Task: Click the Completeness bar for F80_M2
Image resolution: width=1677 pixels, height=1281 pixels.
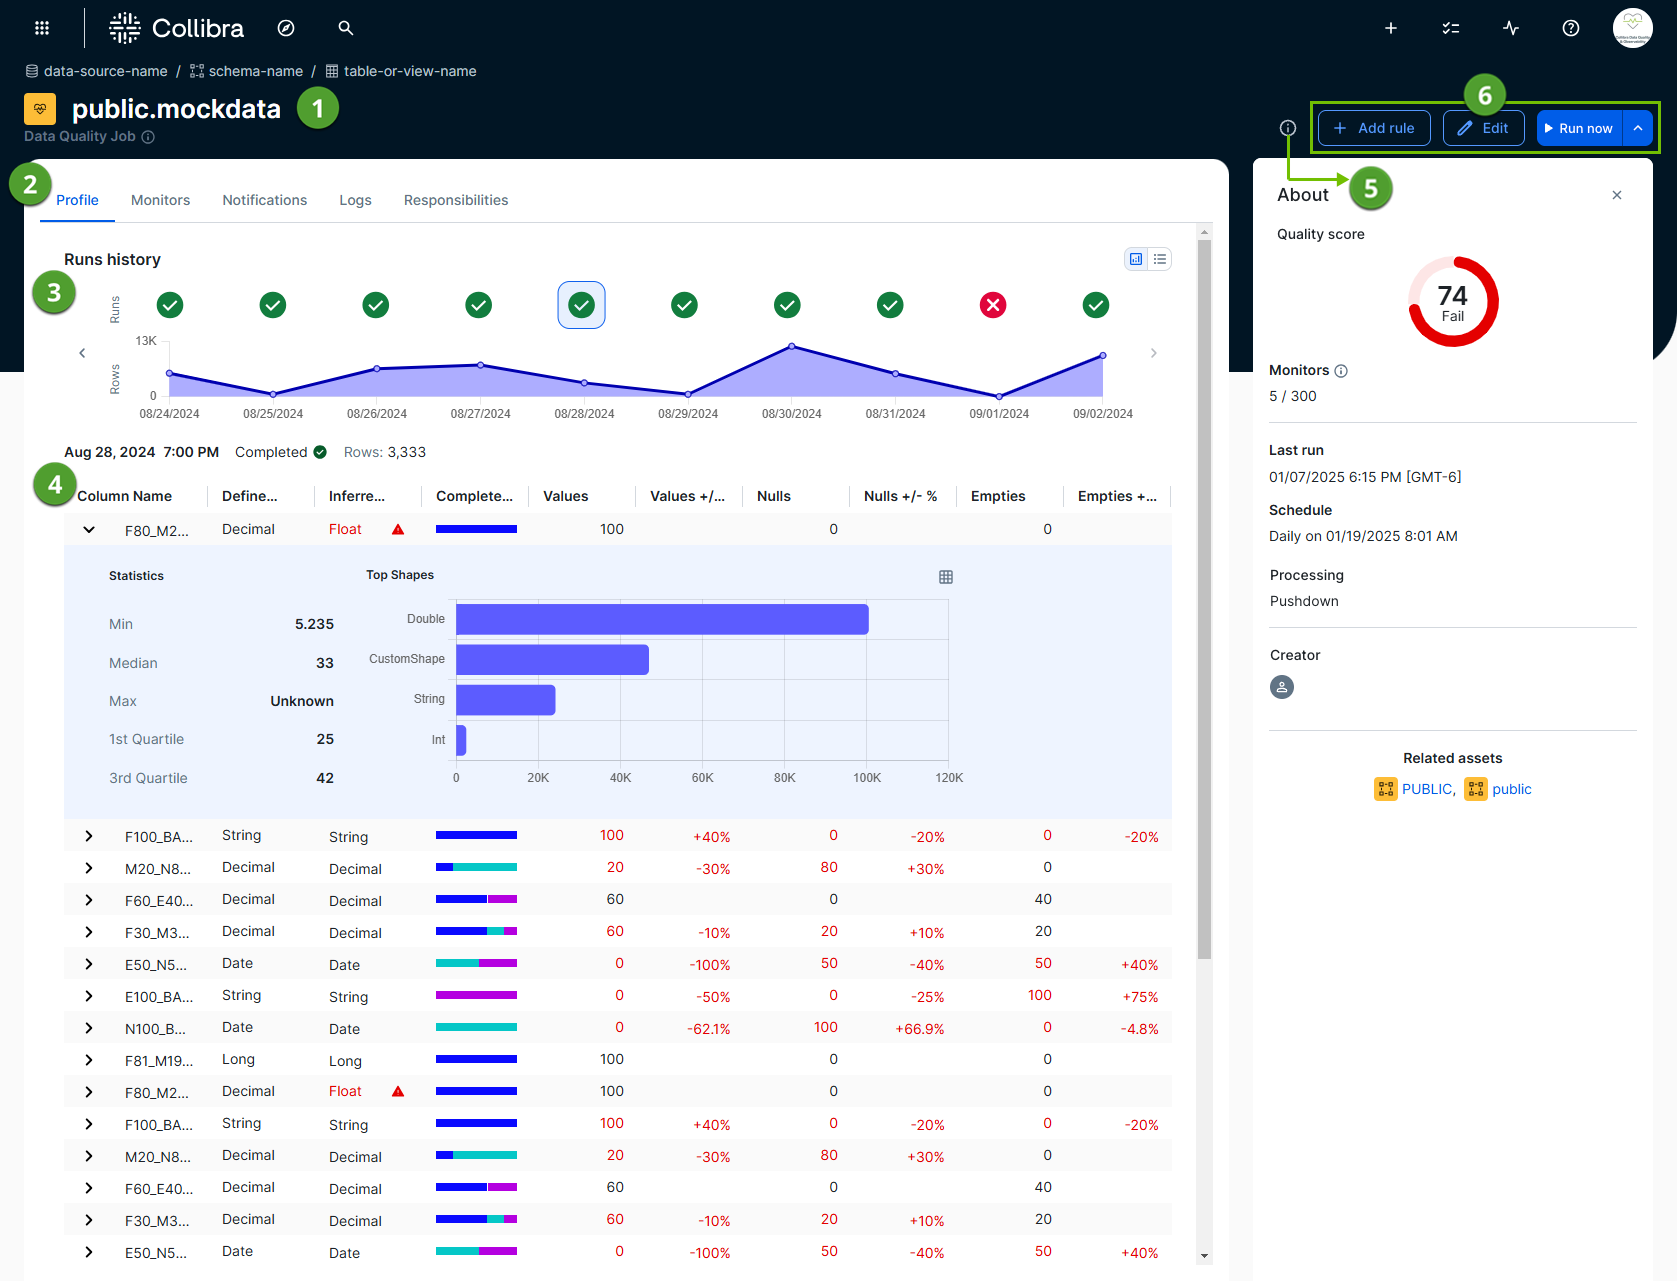Action: 476,529
